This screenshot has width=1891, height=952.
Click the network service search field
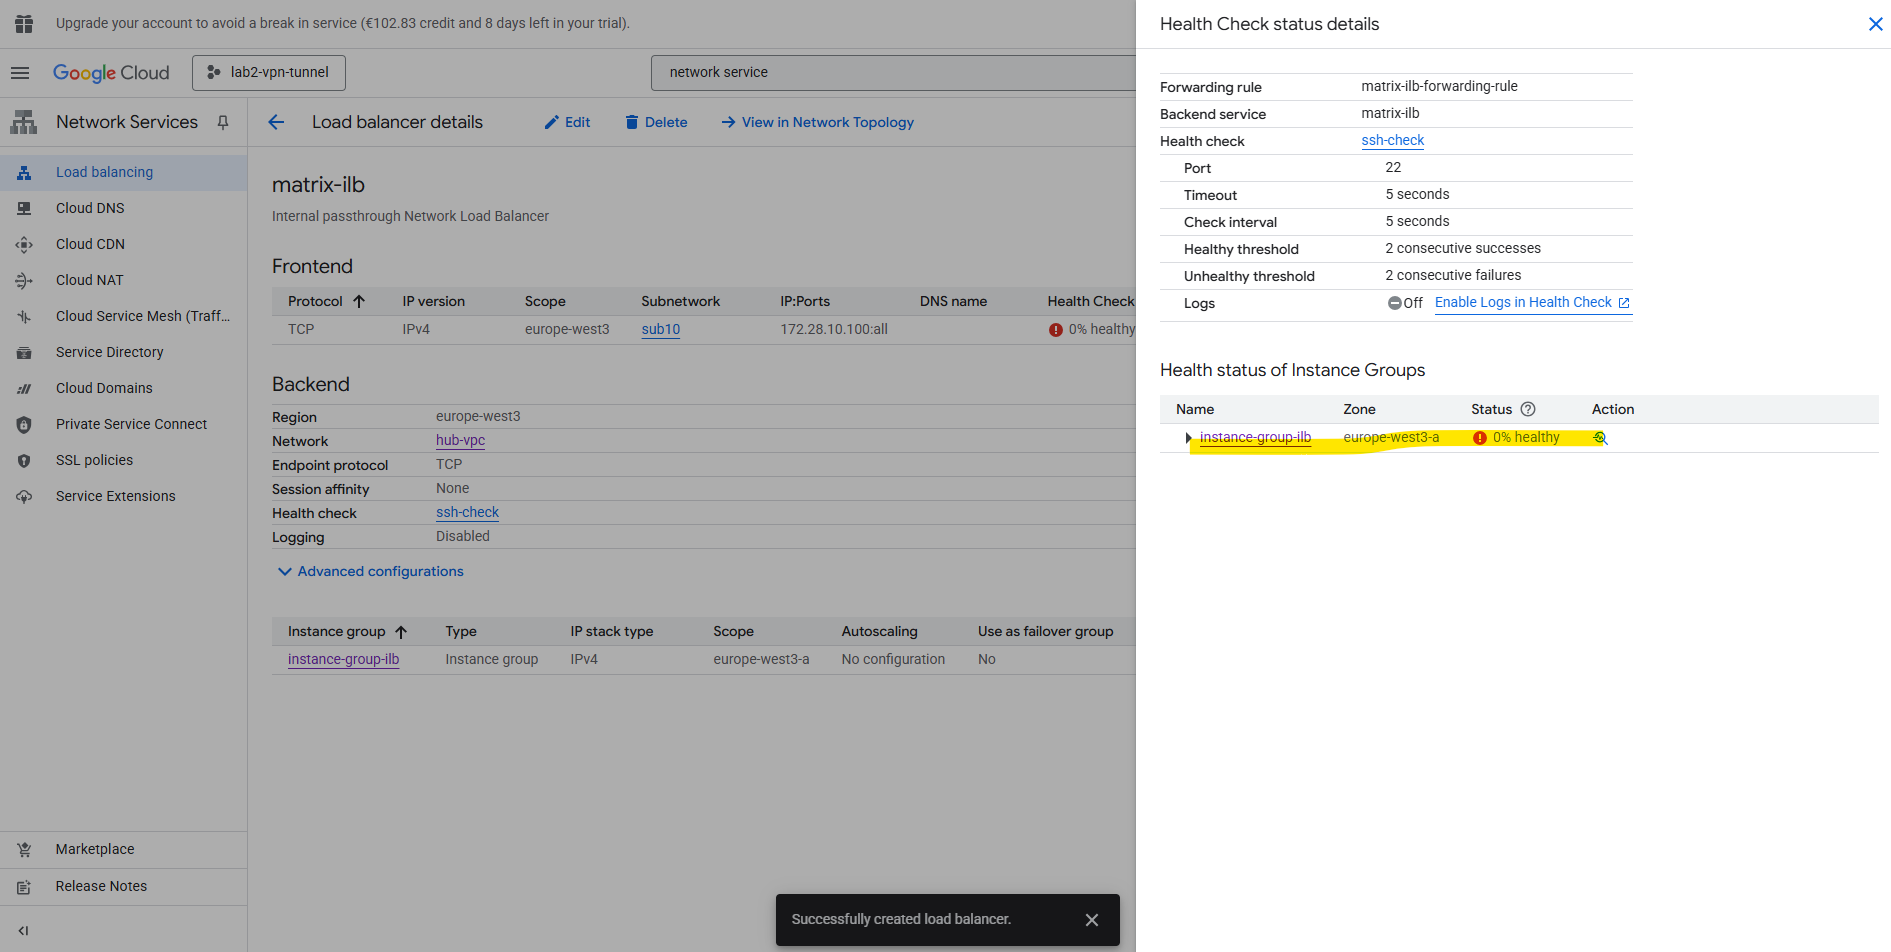(890, 73)
